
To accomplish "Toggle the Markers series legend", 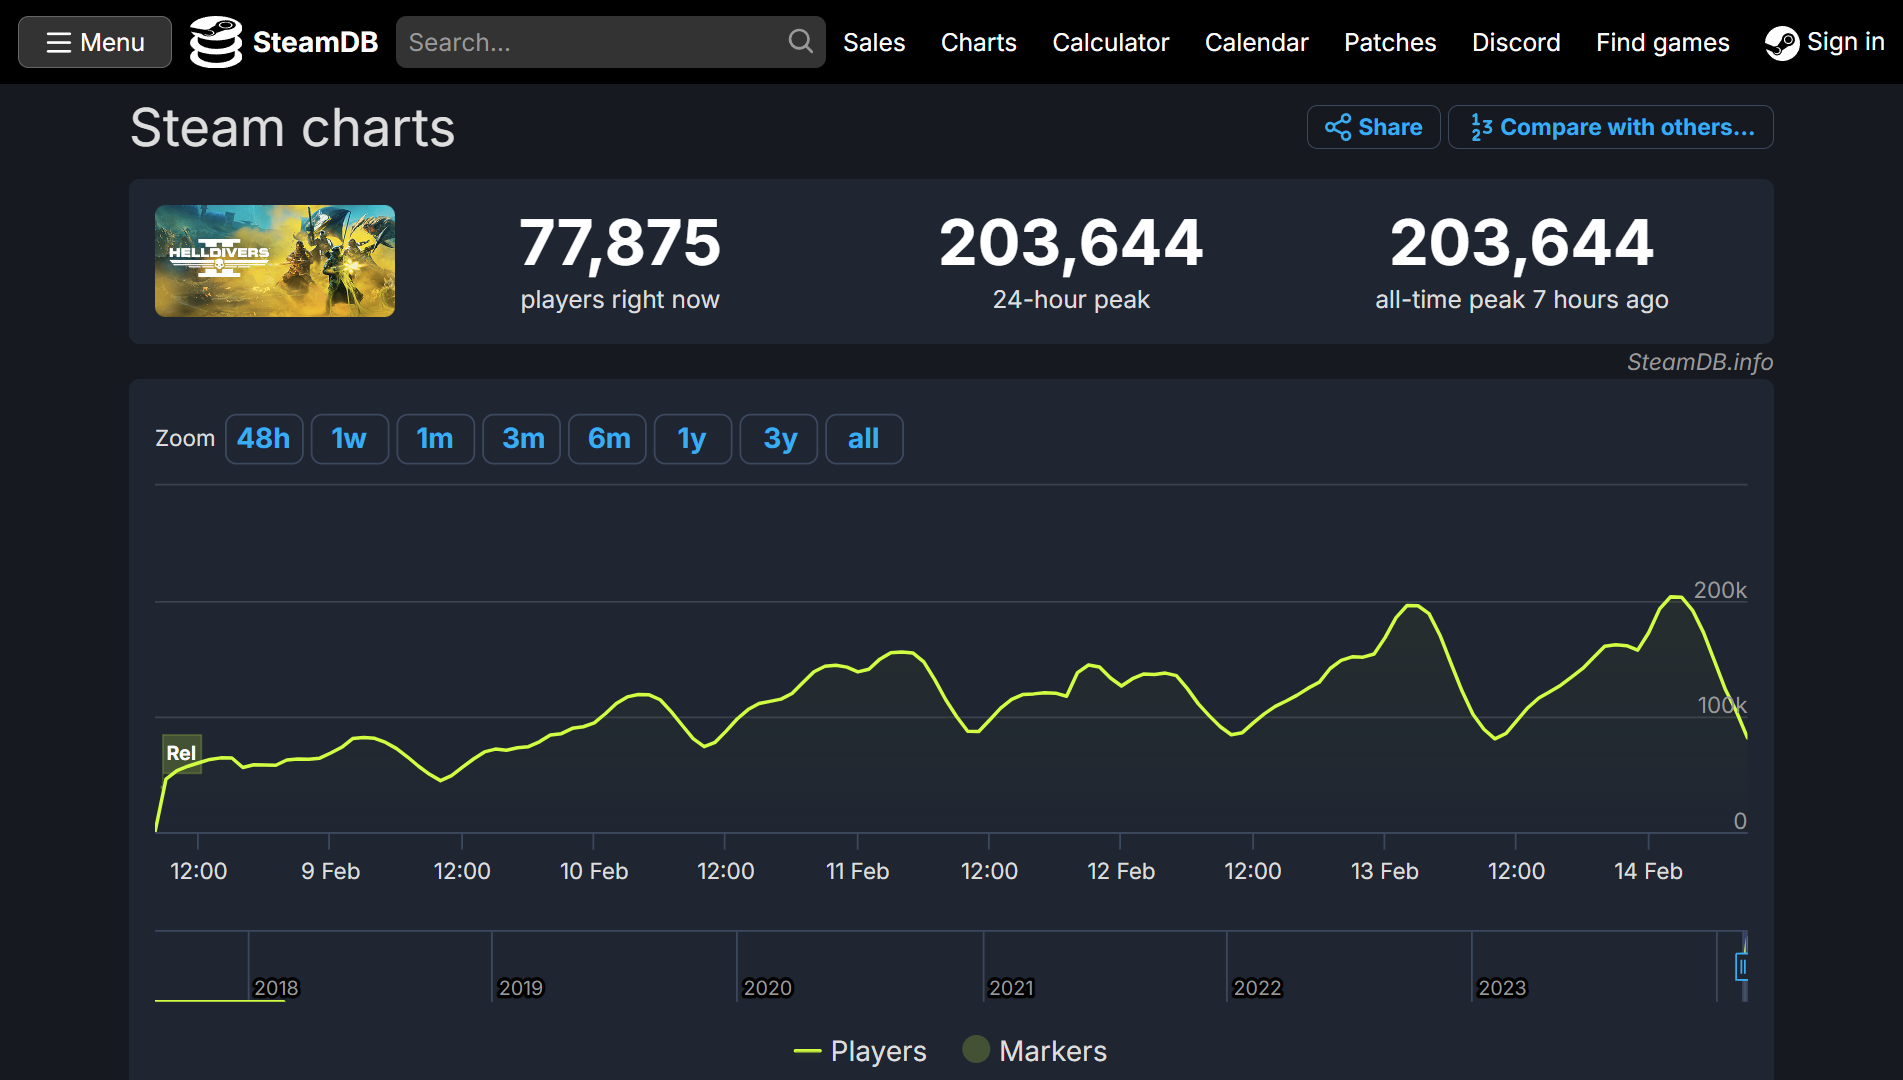I will (x=1035, y=1051).
